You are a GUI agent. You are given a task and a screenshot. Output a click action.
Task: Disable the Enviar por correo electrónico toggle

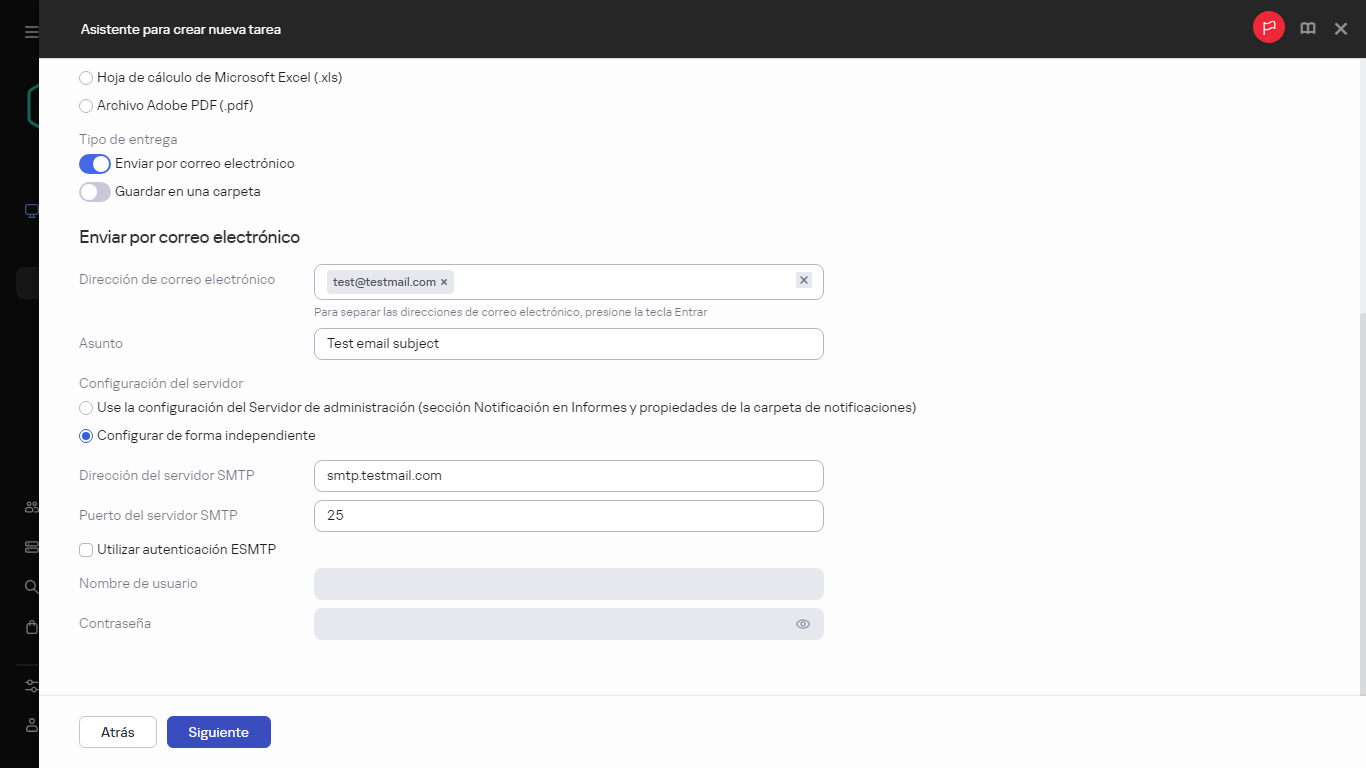pos(94,163)
